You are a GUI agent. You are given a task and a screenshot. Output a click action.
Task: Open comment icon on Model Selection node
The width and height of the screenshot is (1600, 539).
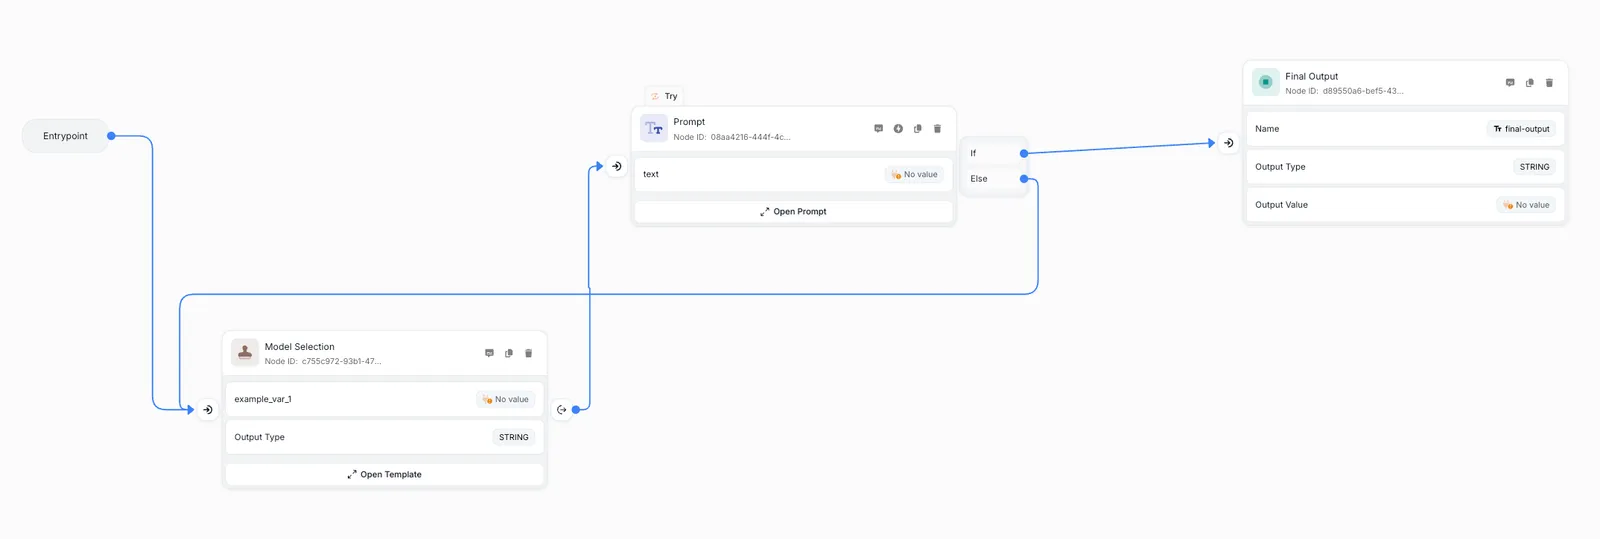(x=489, y=353)
